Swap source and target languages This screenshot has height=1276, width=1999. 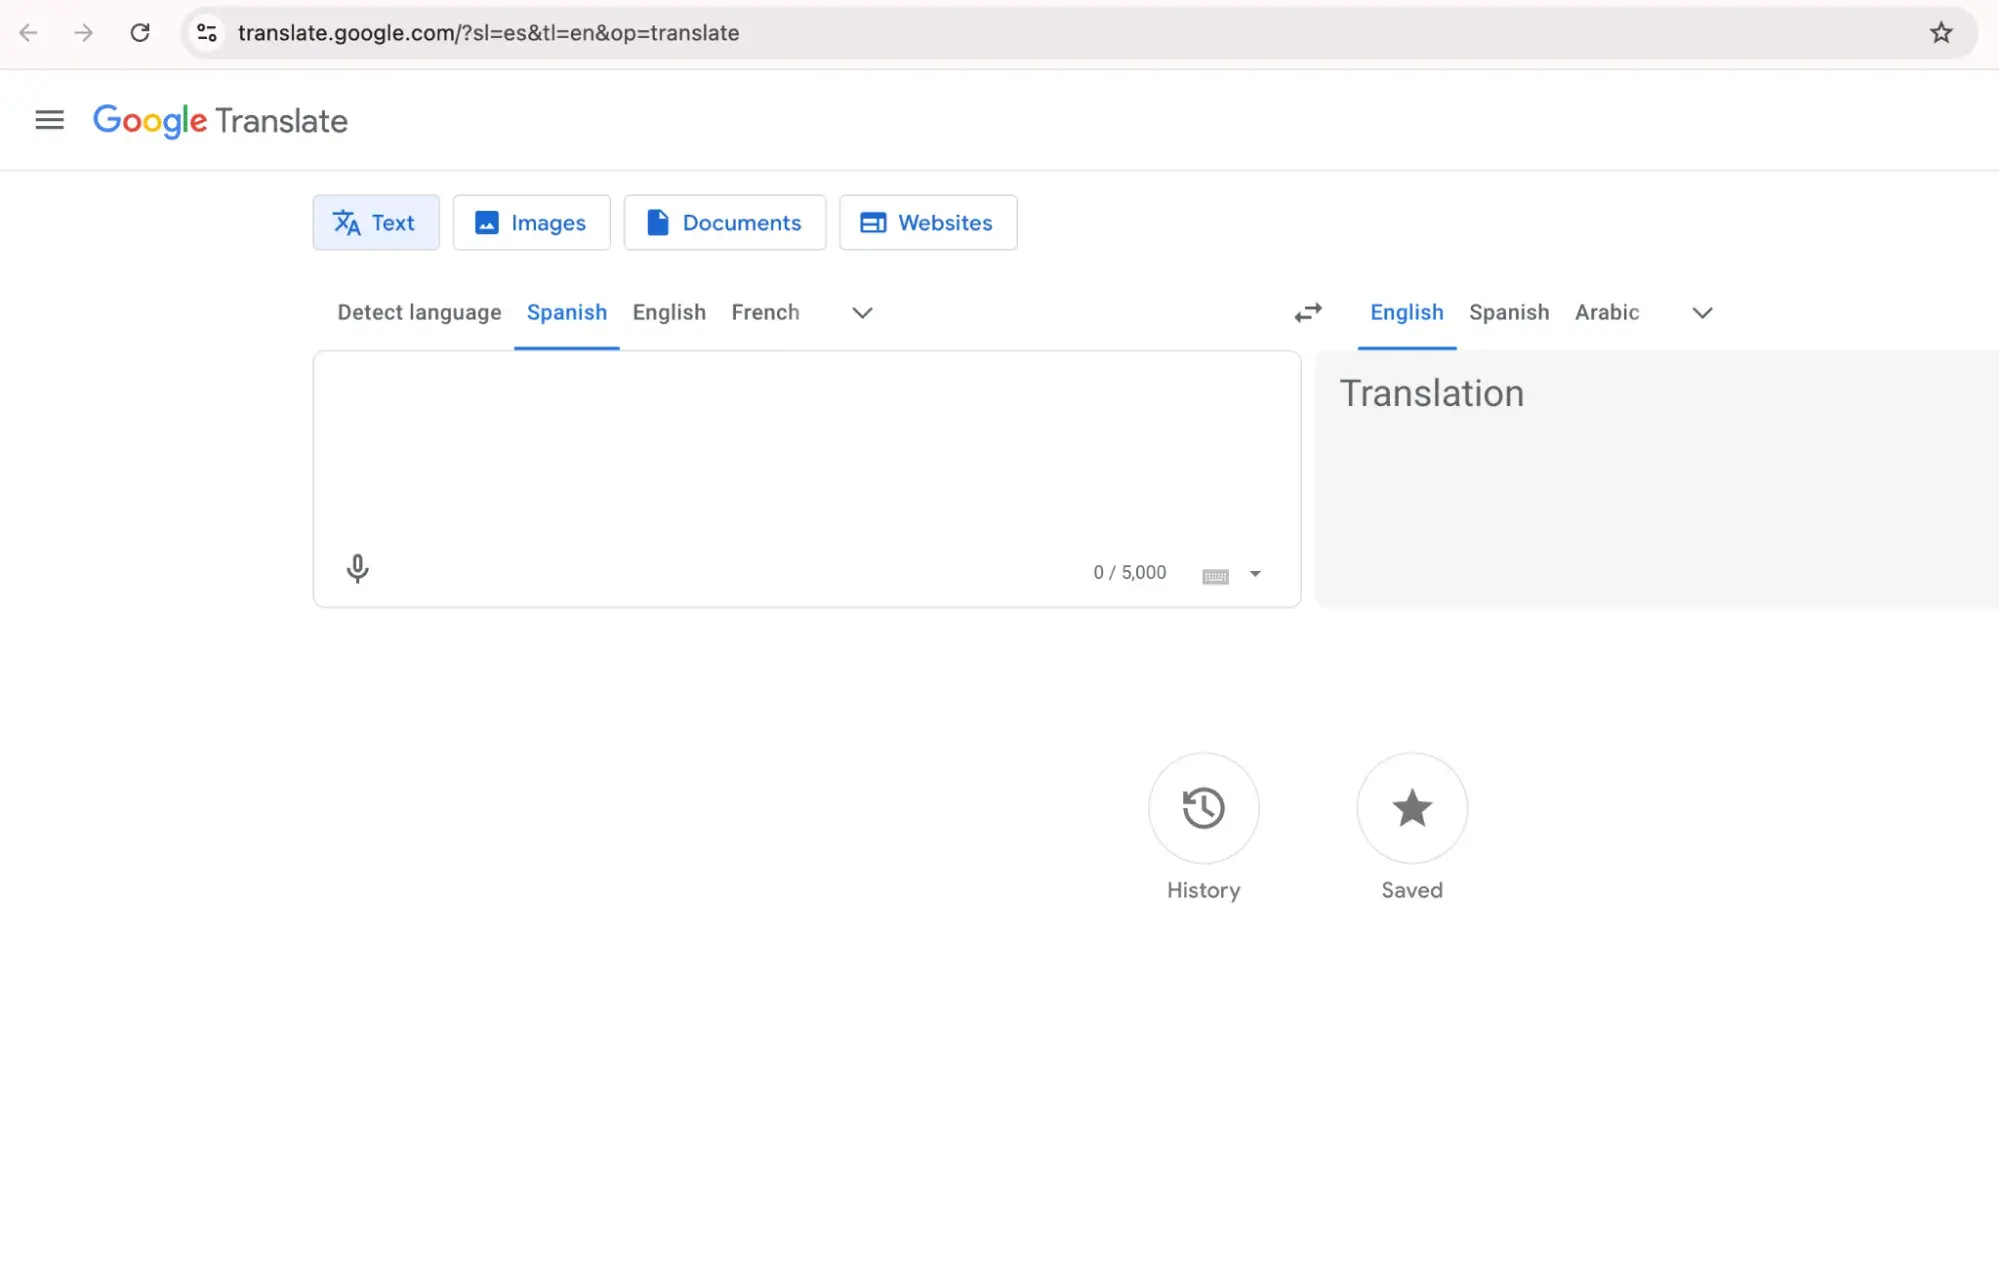point(1308,313)
